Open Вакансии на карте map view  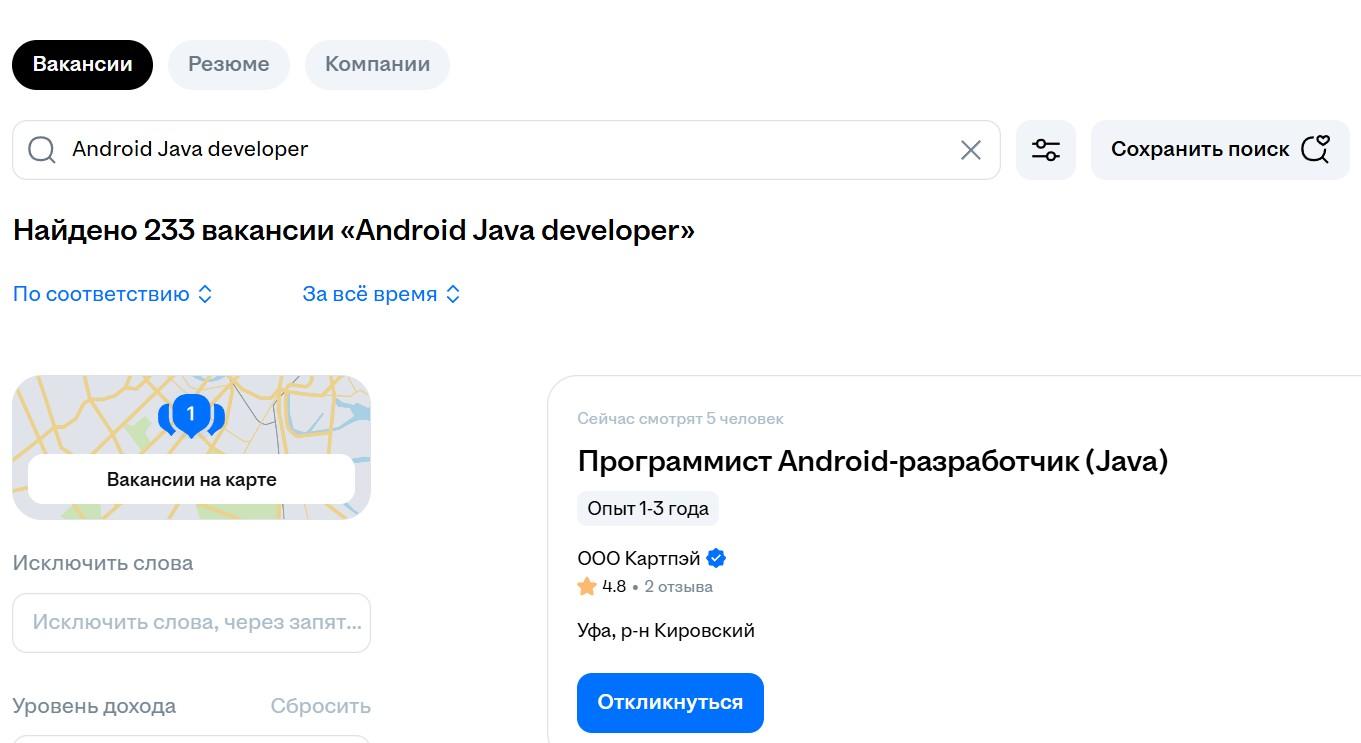(x=191, y=479)
